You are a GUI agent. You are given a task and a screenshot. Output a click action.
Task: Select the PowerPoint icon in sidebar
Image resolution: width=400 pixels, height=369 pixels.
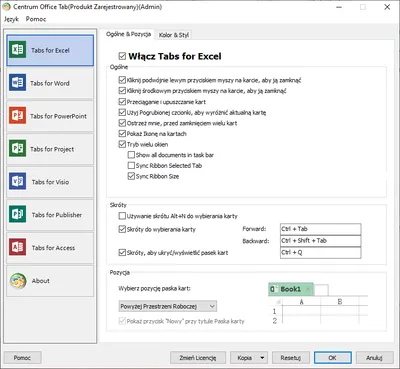click(x=17, y=116)
